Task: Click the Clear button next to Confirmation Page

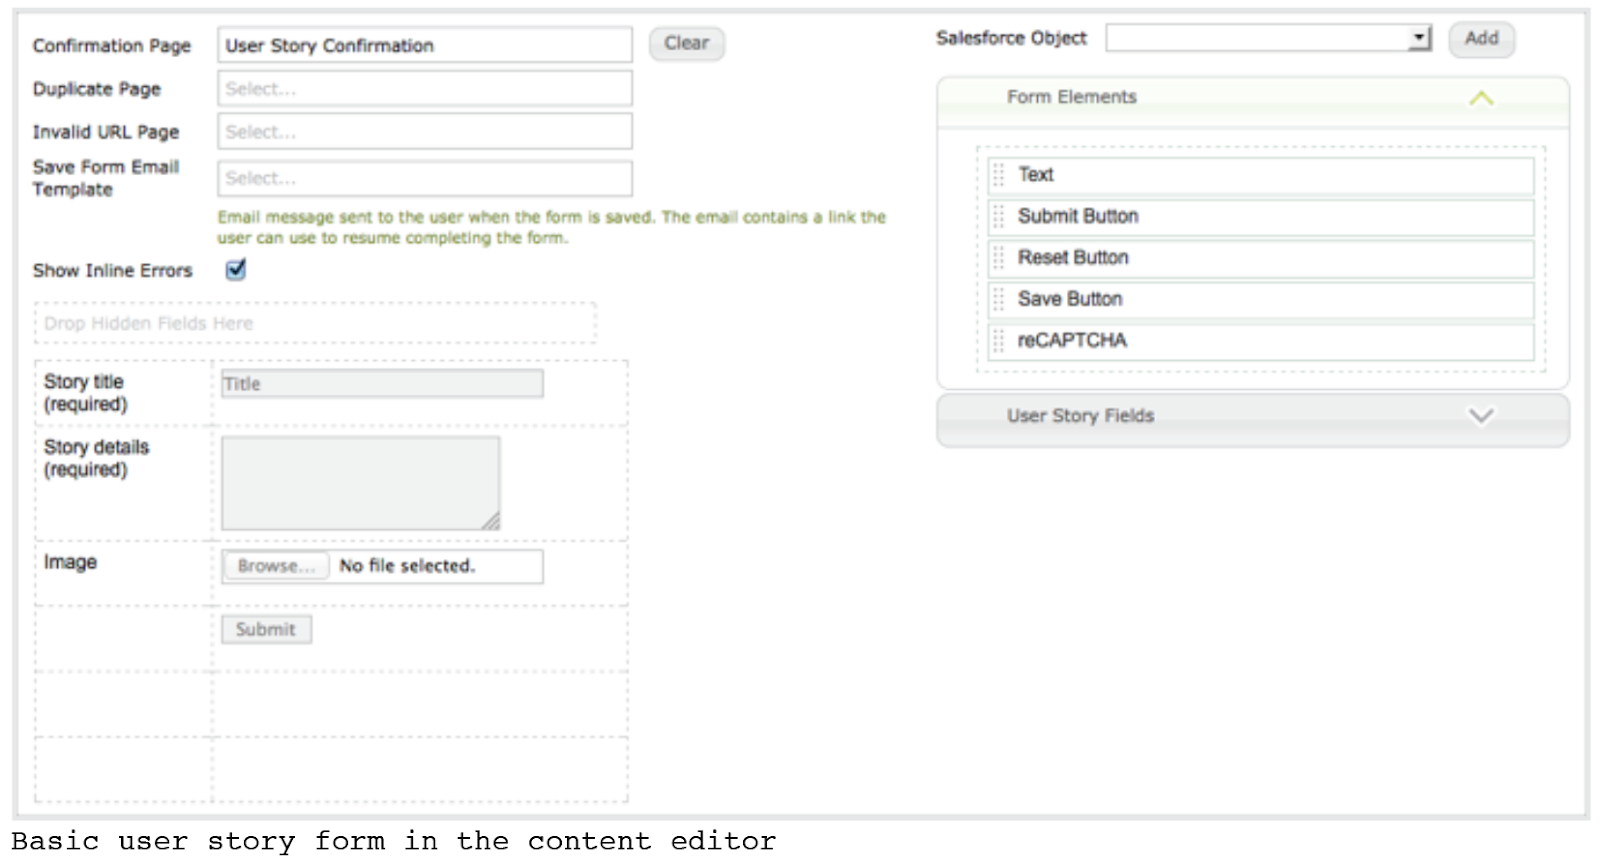Action: (686, 44)
